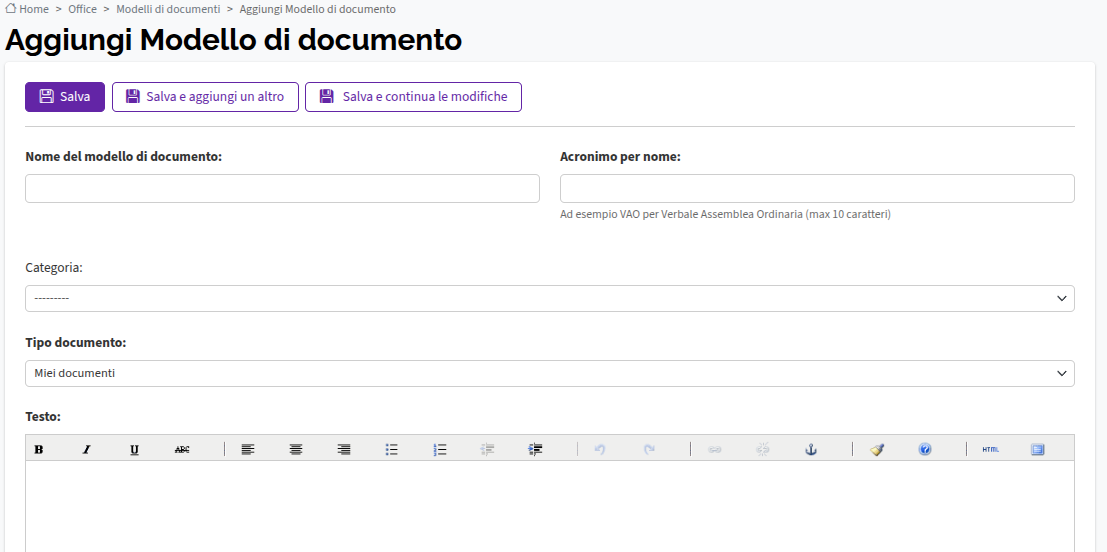Redo edit in text editor
The width and height of the screenshot is (1107, 552).
(x=649, y=449)
